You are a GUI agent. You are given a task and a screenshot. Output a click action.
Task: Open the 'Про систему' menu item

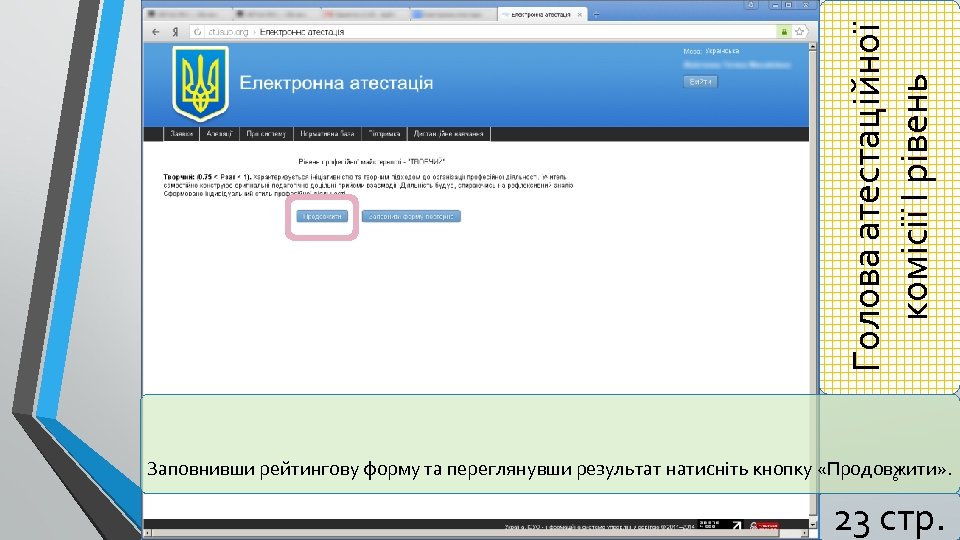tap(266, 133)
